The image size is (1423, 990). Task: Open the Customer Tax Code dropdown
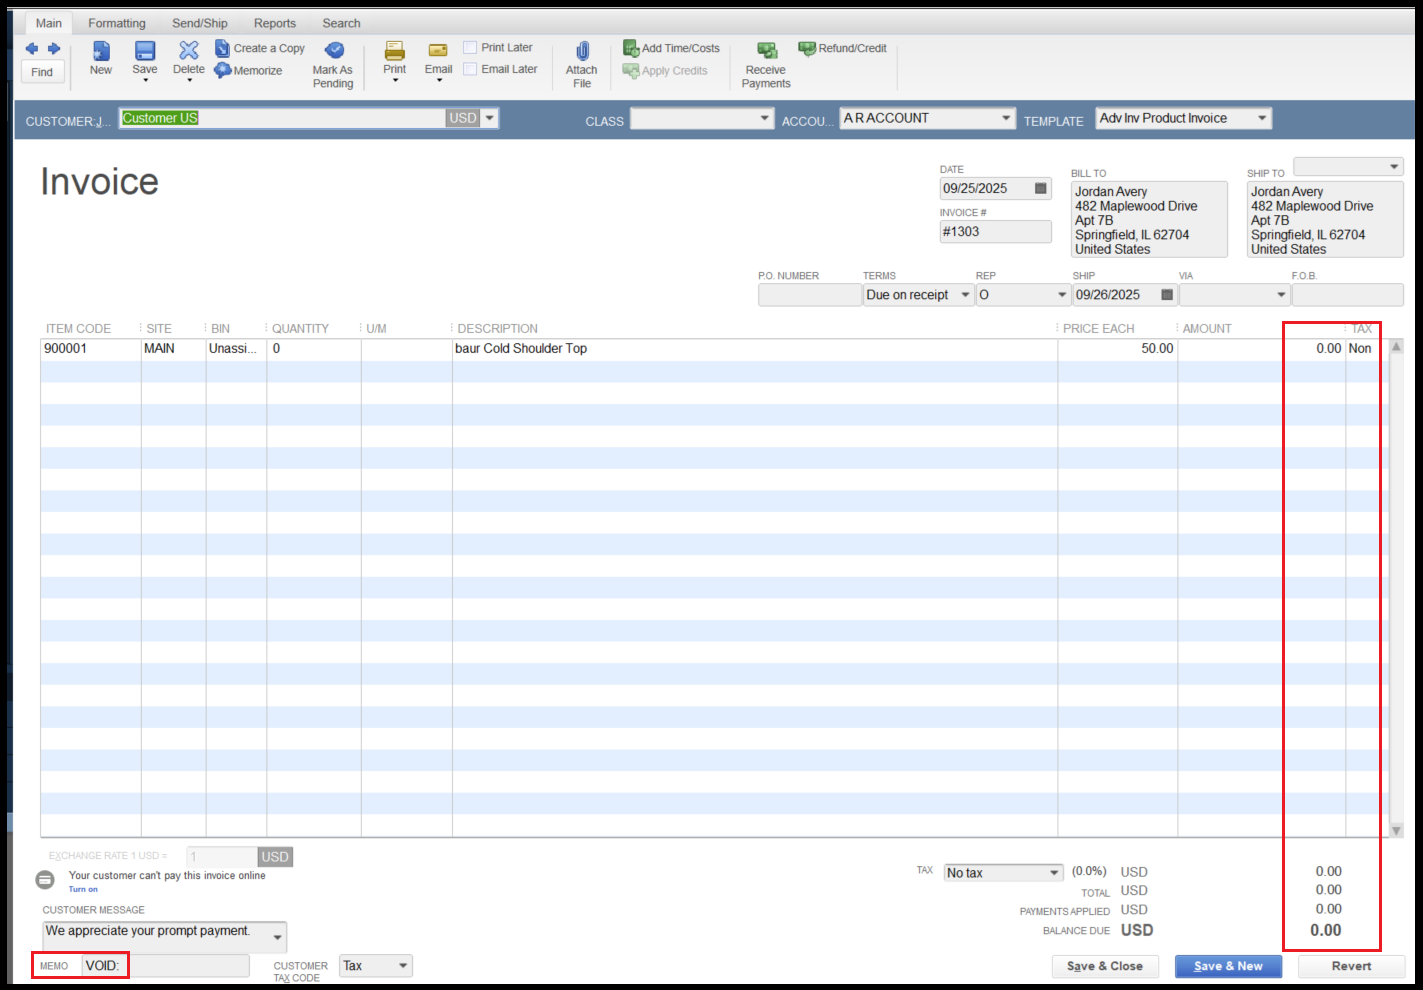click(403, 966)
